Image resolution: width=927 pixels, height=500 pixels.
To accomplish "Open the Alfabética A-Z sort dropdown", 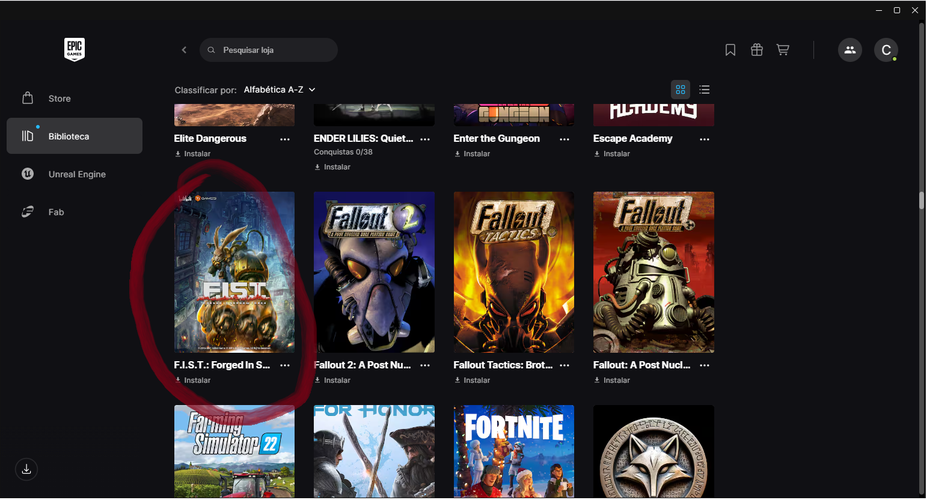I will pyautogui.click(x=279, y=90).
